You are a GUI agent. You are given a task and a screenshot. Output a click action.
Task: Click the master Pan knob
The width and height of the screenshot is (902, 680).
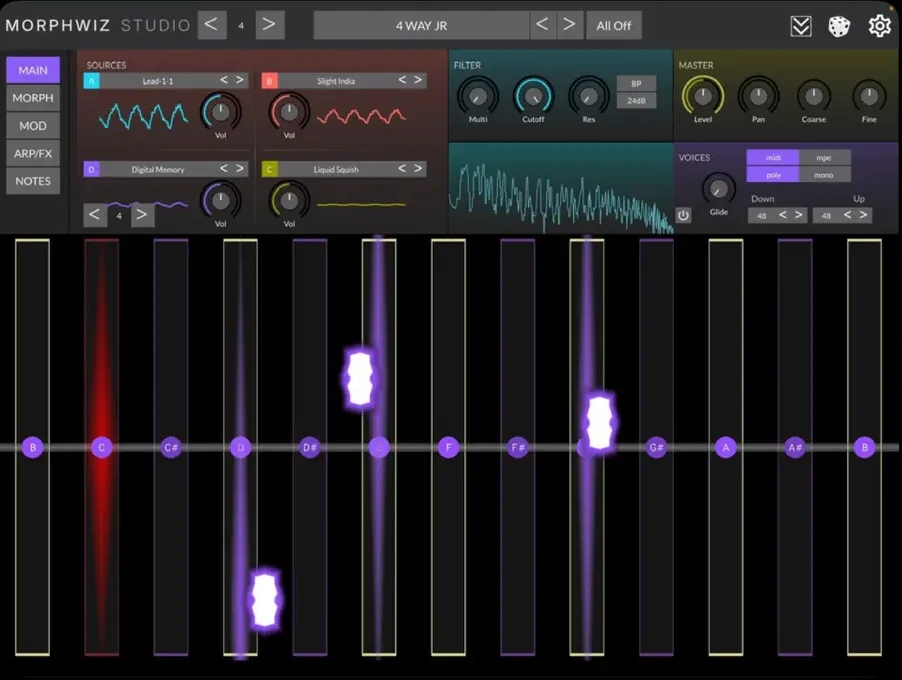[x=758, y=95]
